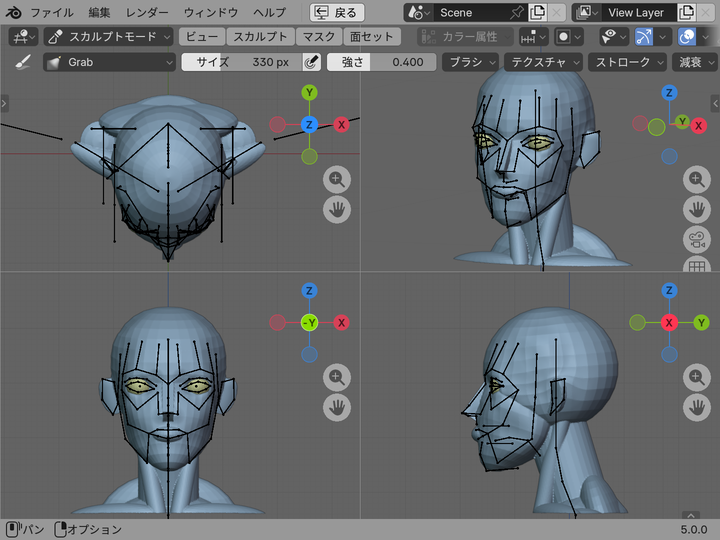This screenshot has width=720, height=540.
Task: Click pan hand in the side view viewport
Action: tap(697, 407)
